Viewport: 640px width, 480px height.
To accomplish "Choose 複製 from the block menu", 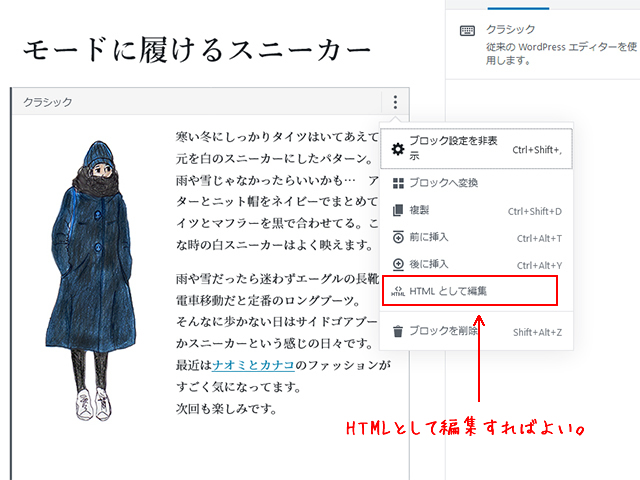I will [476, 211].
